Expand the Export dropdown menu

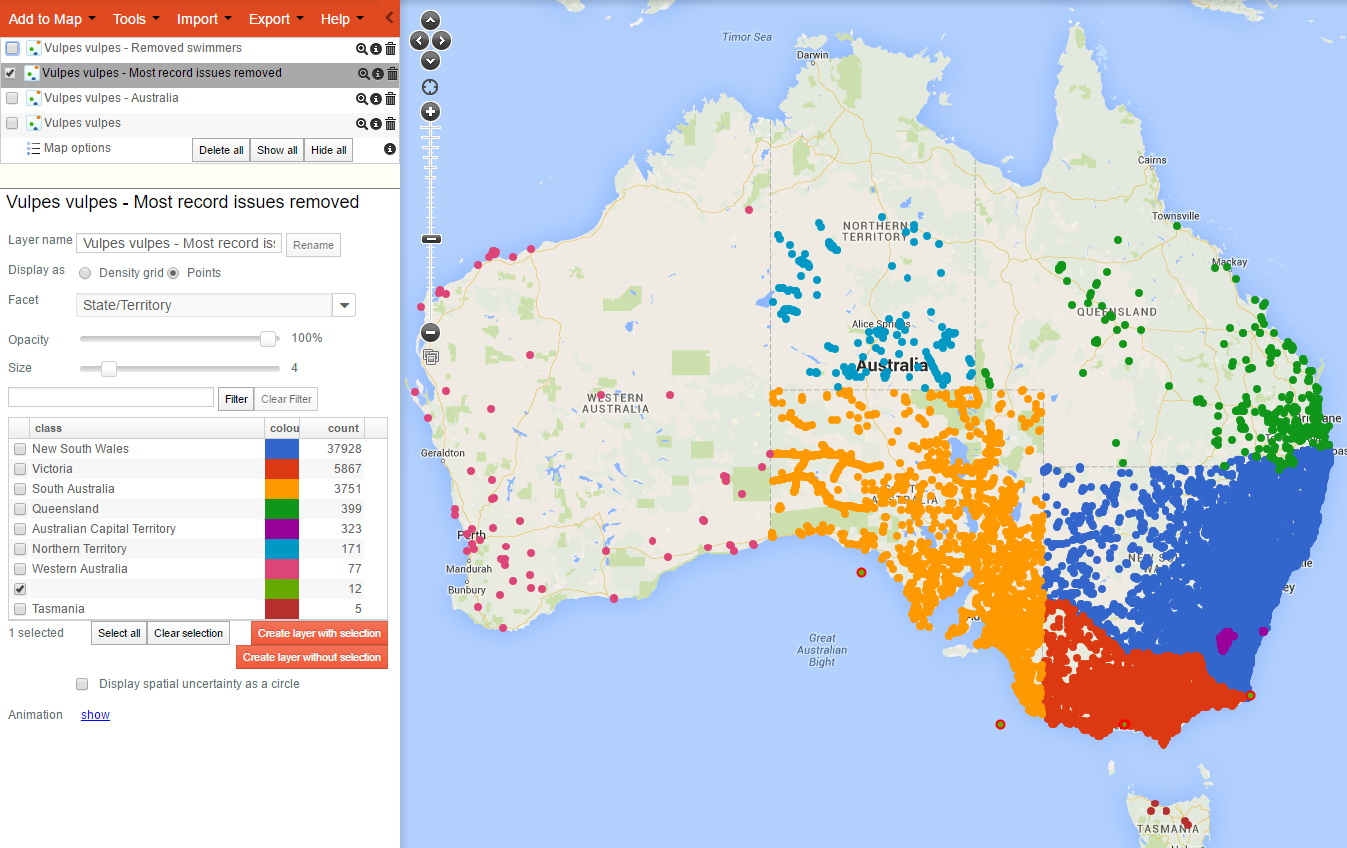pyautogui.click(x=276, y=19)
